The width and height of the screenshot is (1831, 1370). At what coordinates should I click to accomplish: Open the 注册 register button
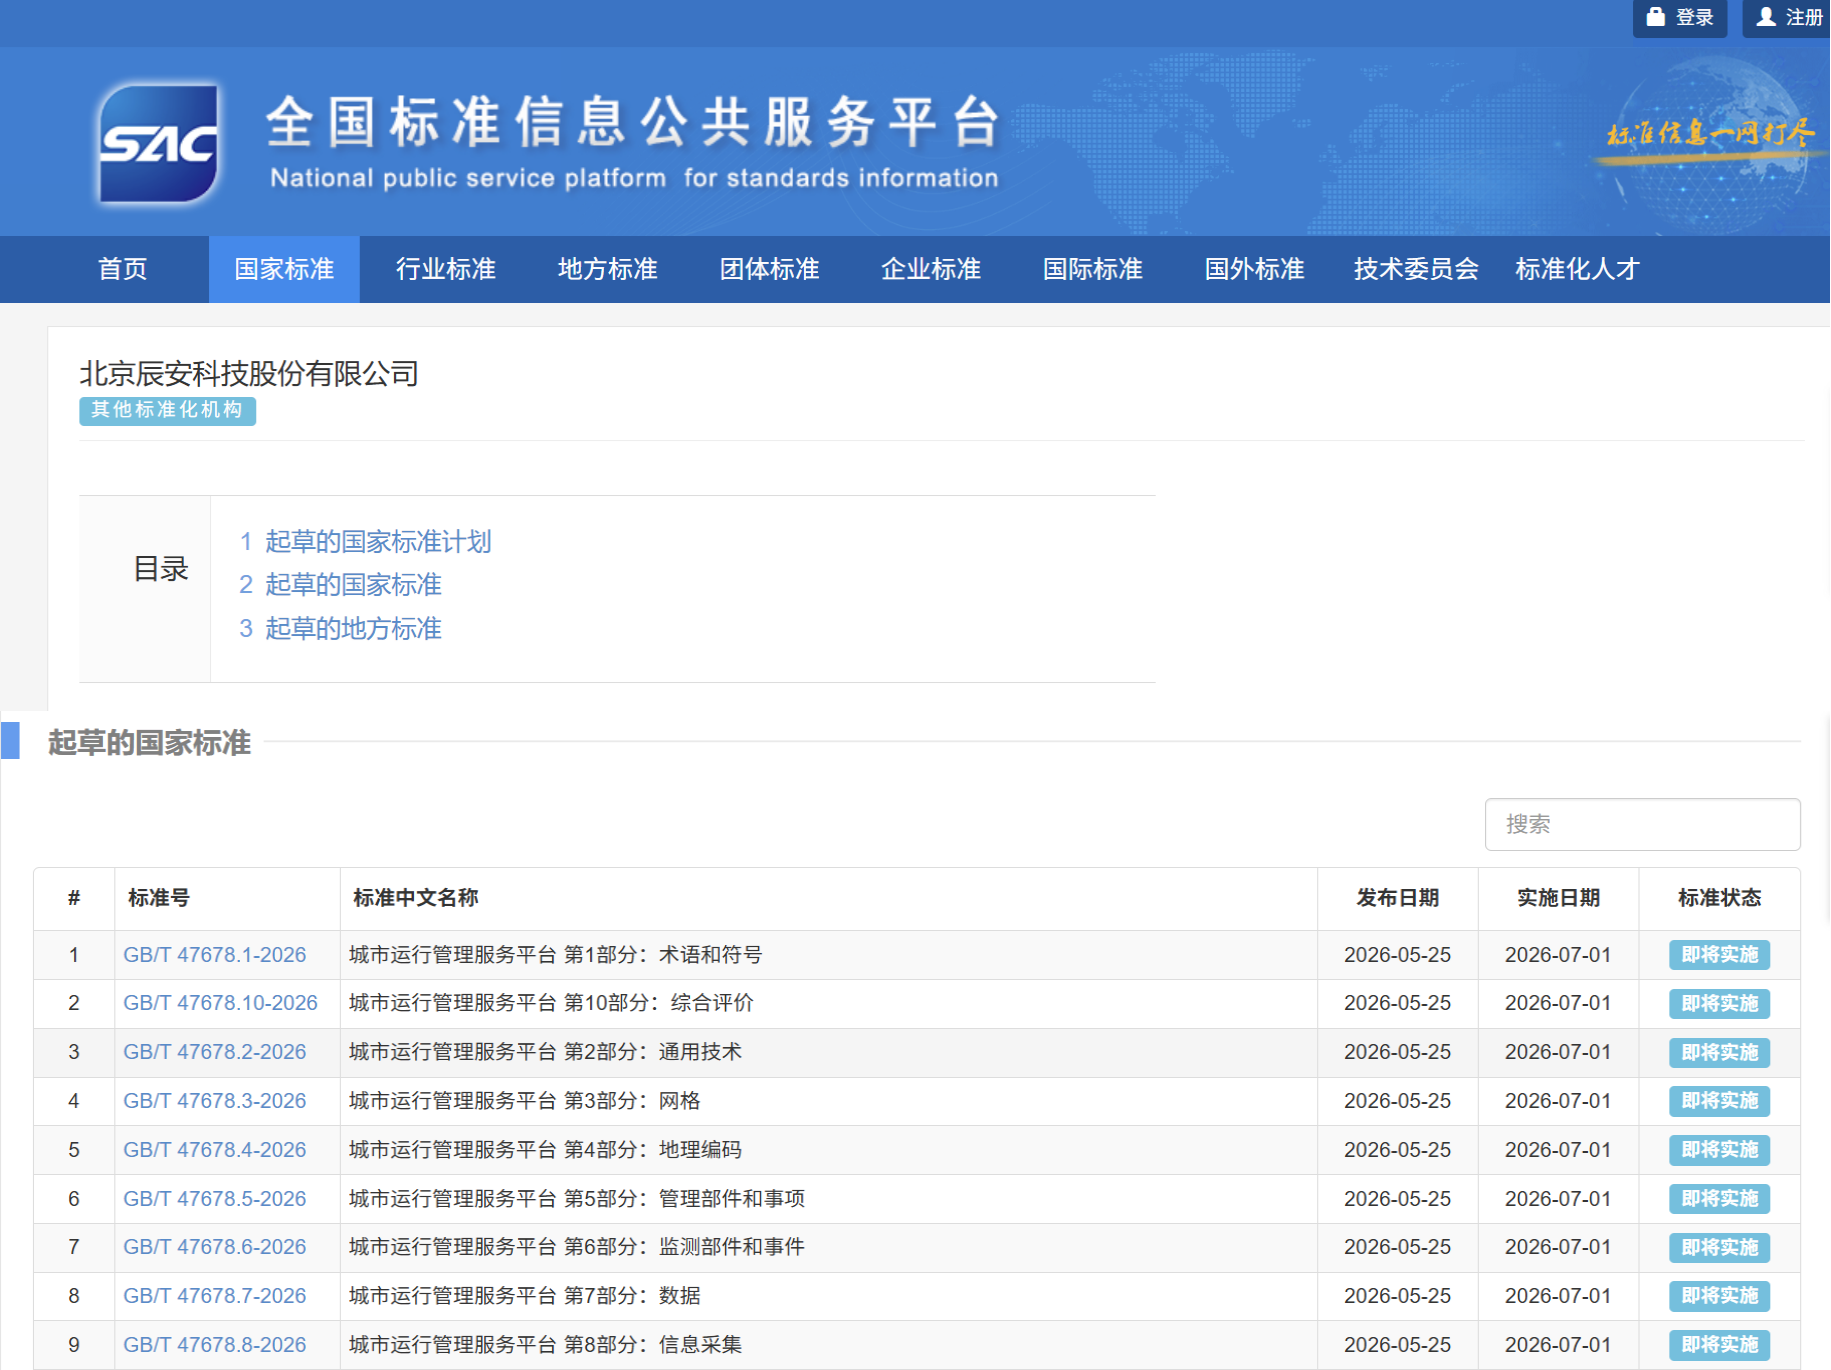pos(1788,17)
